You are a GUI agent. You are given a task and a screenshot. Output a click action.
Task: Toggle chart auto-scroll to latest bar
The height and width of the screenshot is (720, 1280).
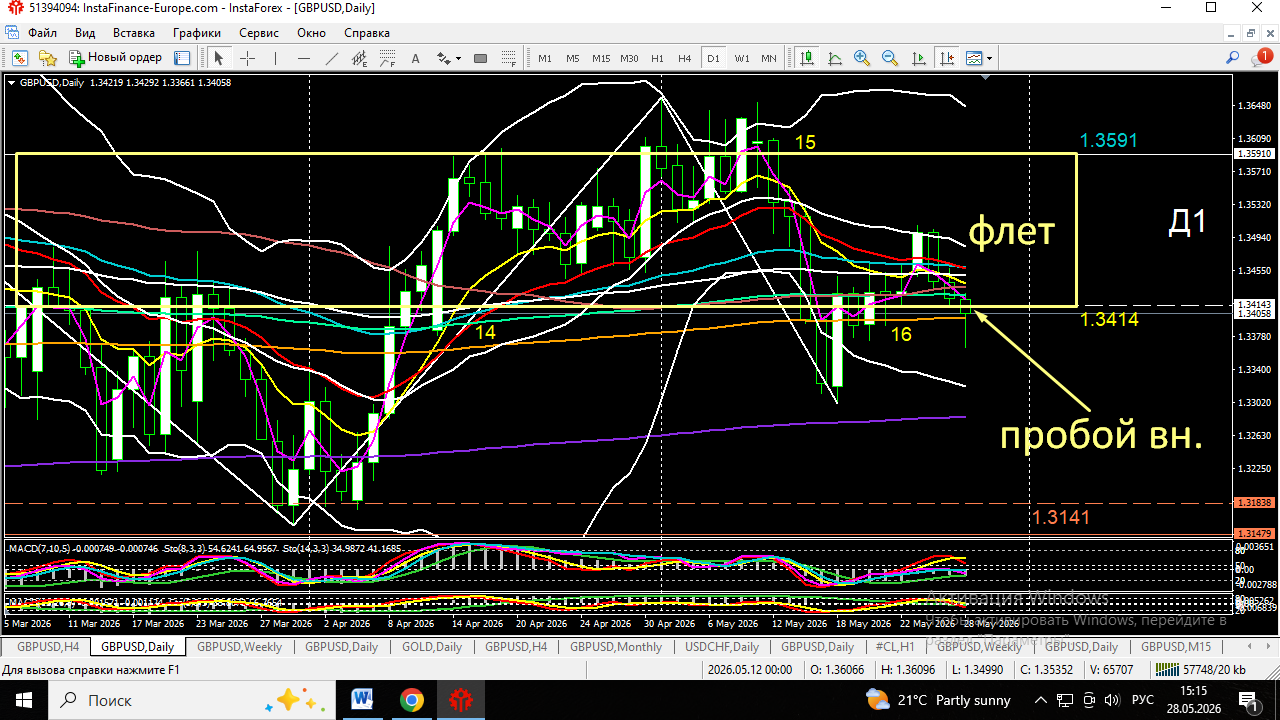[x=918, y=58]
